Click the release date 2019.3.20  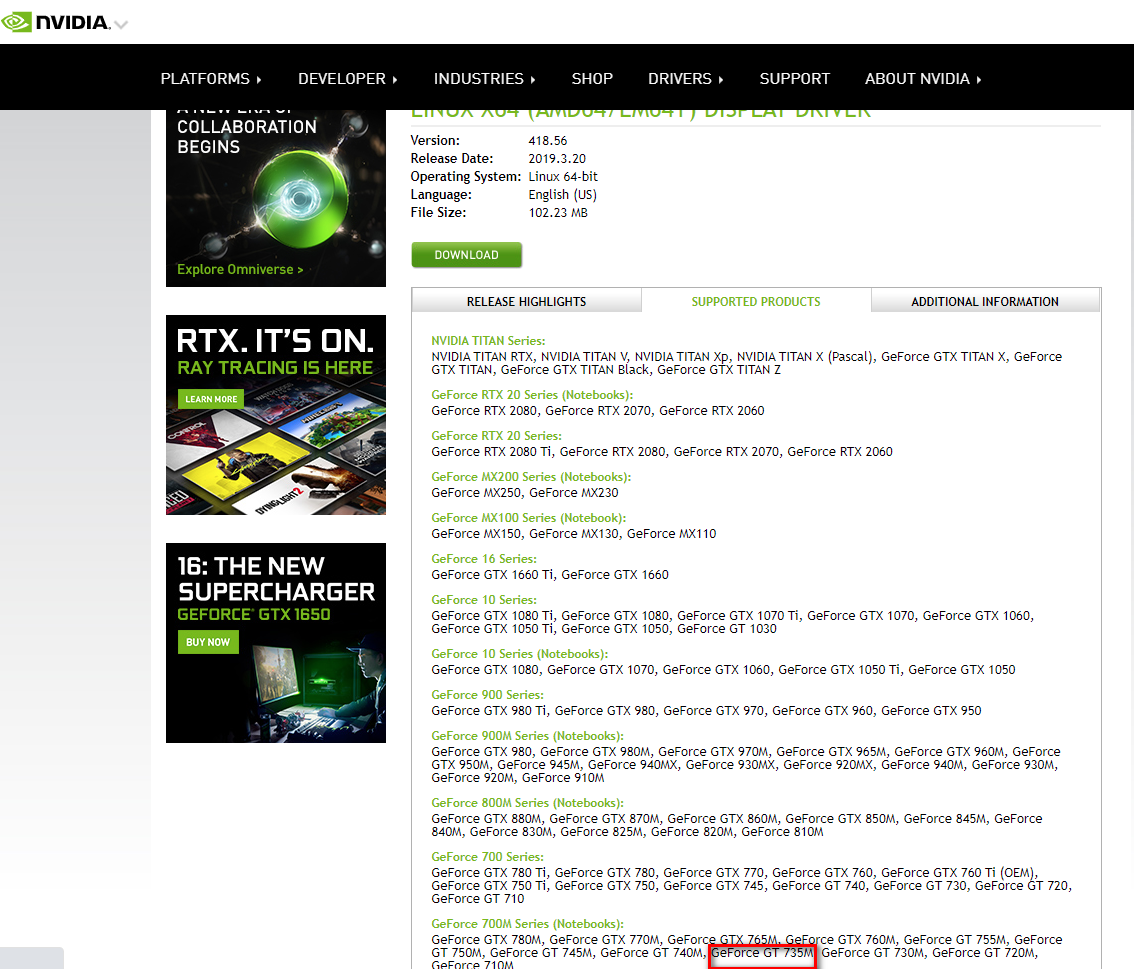tap(557, 158)
